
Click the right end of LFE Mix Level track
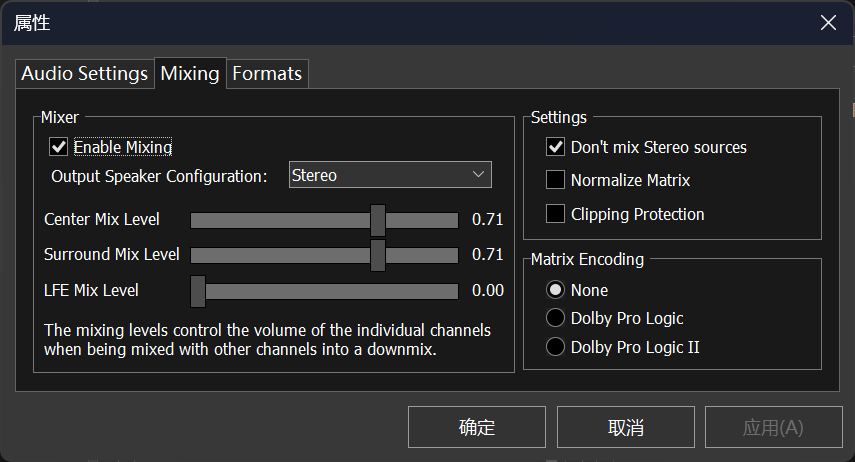point(455,291)
